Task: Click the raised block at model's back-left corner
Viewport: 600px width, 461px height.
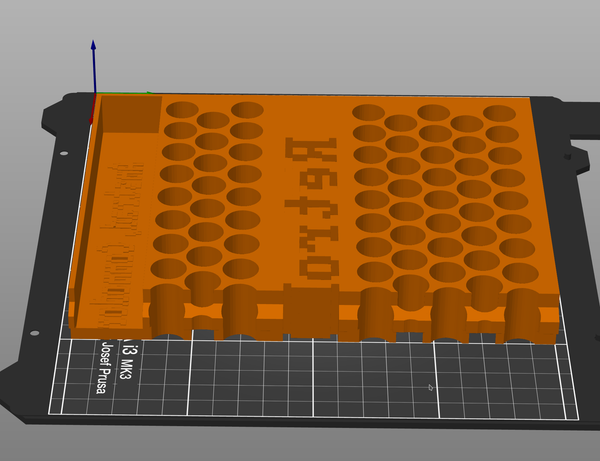Action: point(130,114)
